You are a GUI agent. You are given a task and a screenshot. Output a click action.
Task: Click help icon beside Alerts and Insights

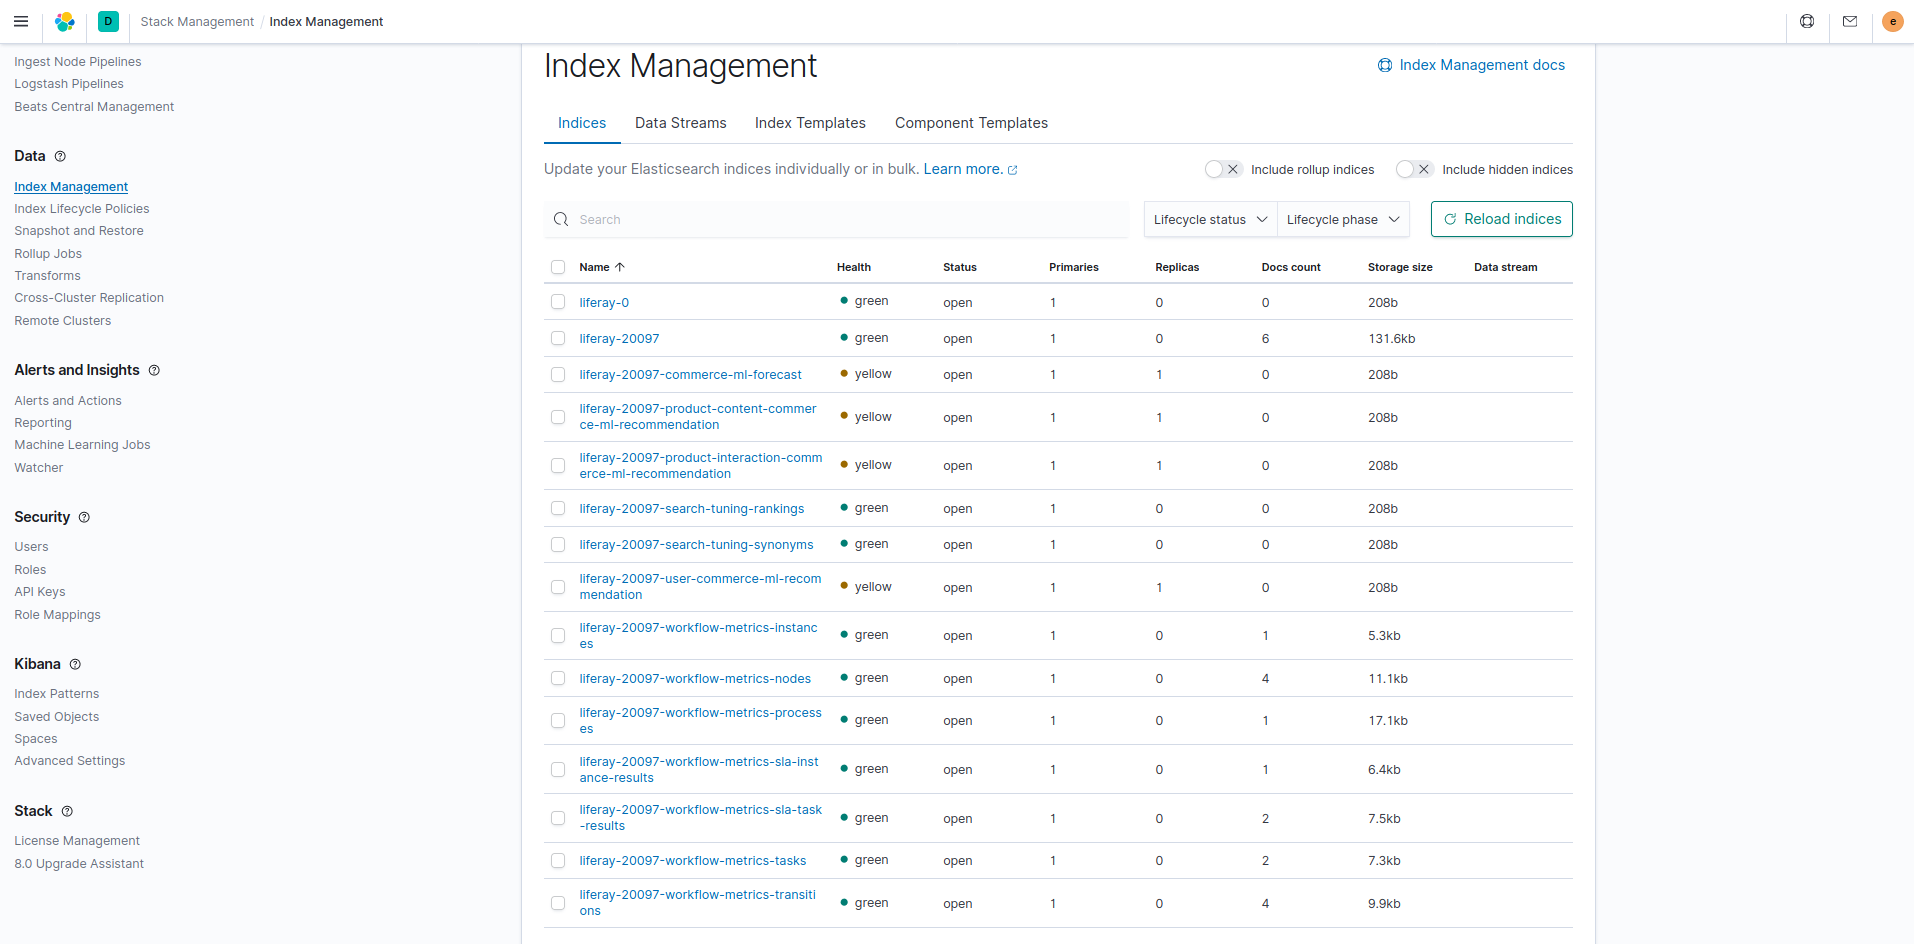pos(154,370)
